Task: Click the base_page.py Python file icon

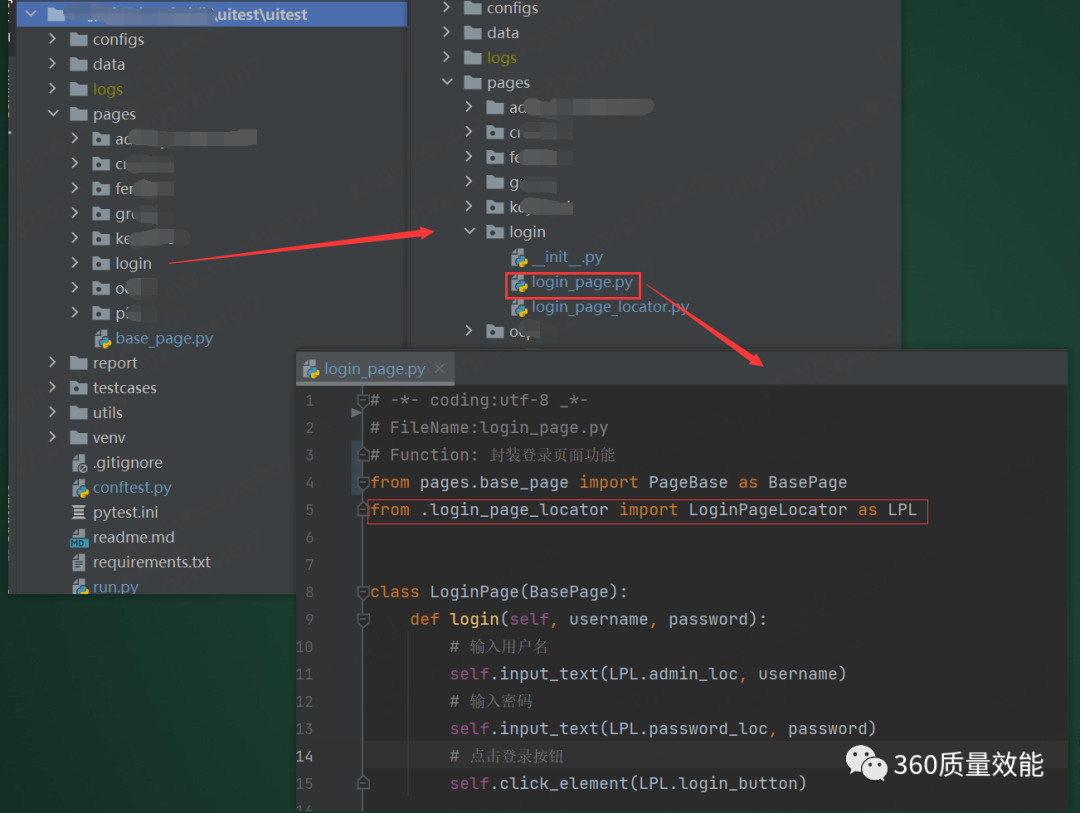Action: pyautogui.click(x=103, y=338)
